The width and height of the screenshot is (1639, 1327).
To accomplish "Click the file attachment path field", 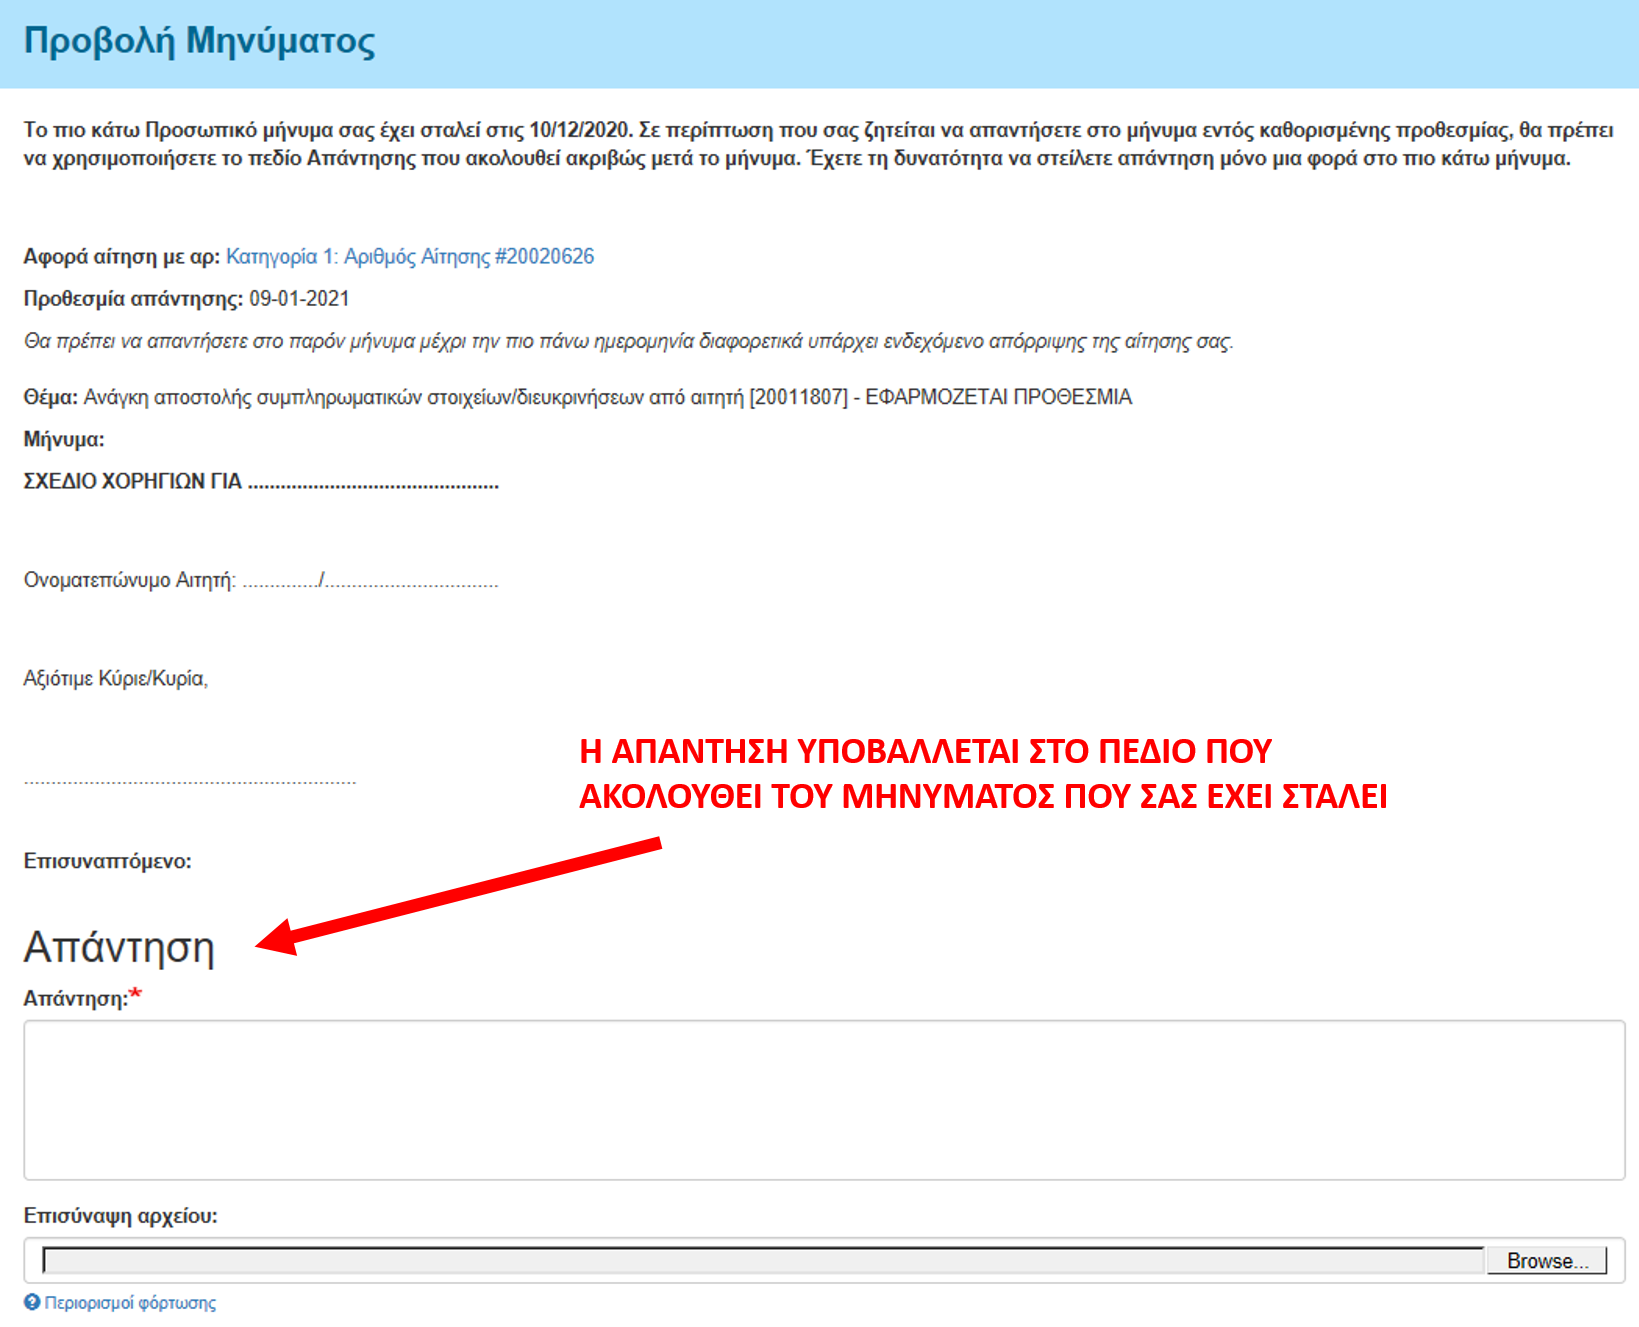I will click(762, 1261).
